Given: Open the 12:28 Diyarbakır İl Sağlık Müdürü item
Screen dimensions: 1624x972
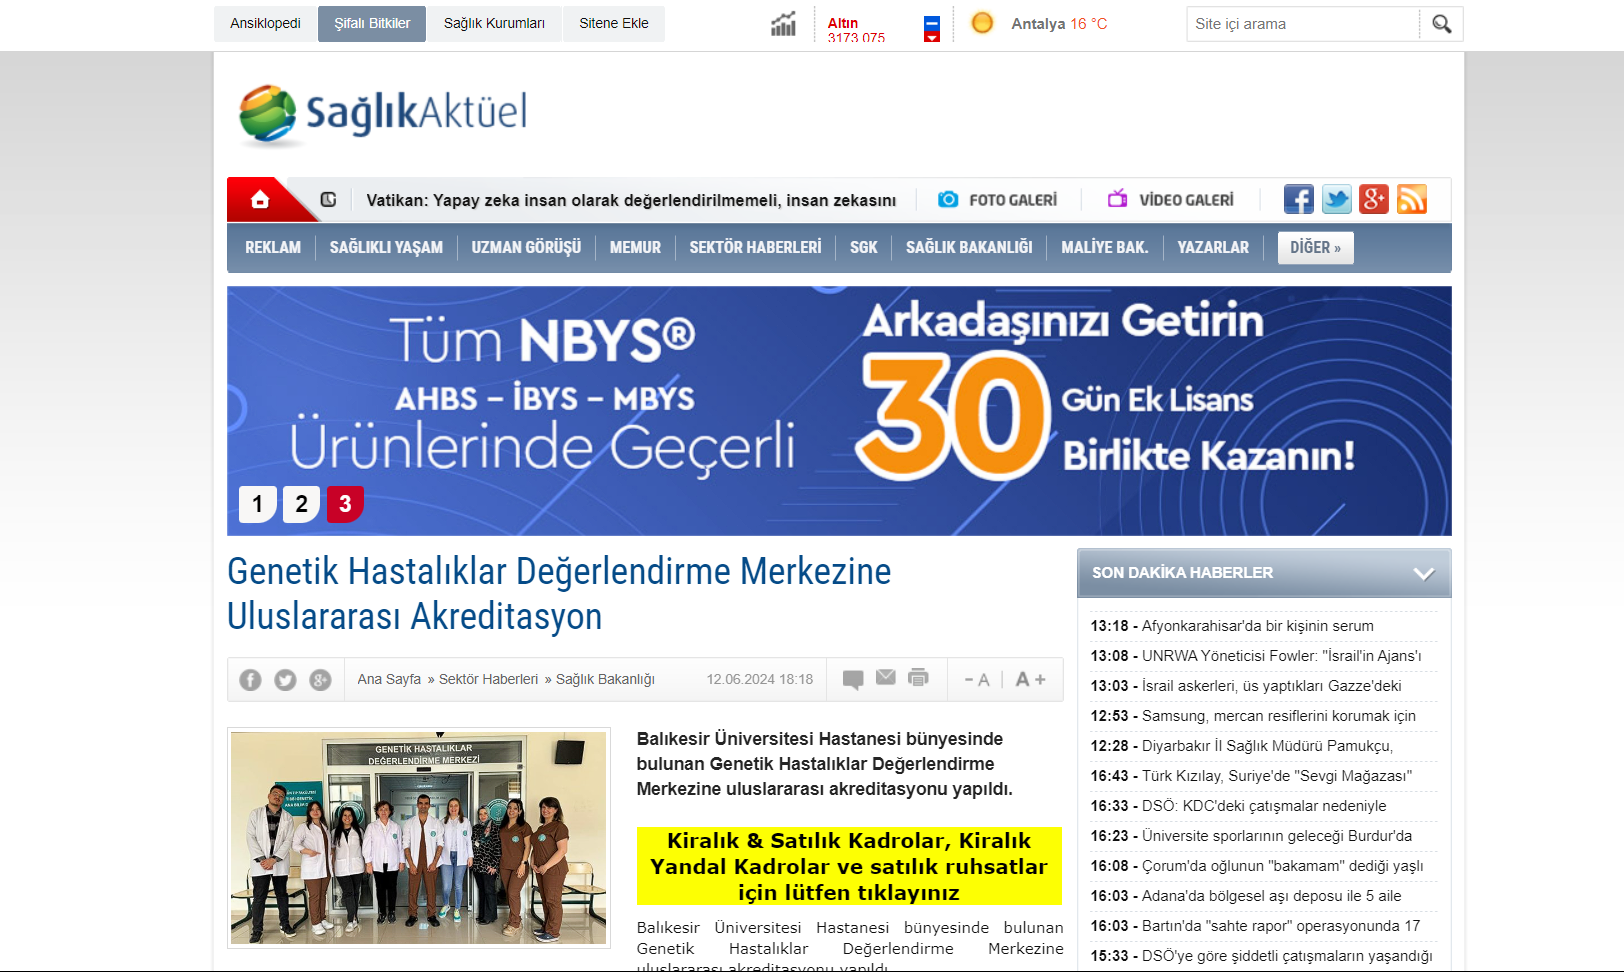Looking at the screenshot, I should click(1241, 746).
